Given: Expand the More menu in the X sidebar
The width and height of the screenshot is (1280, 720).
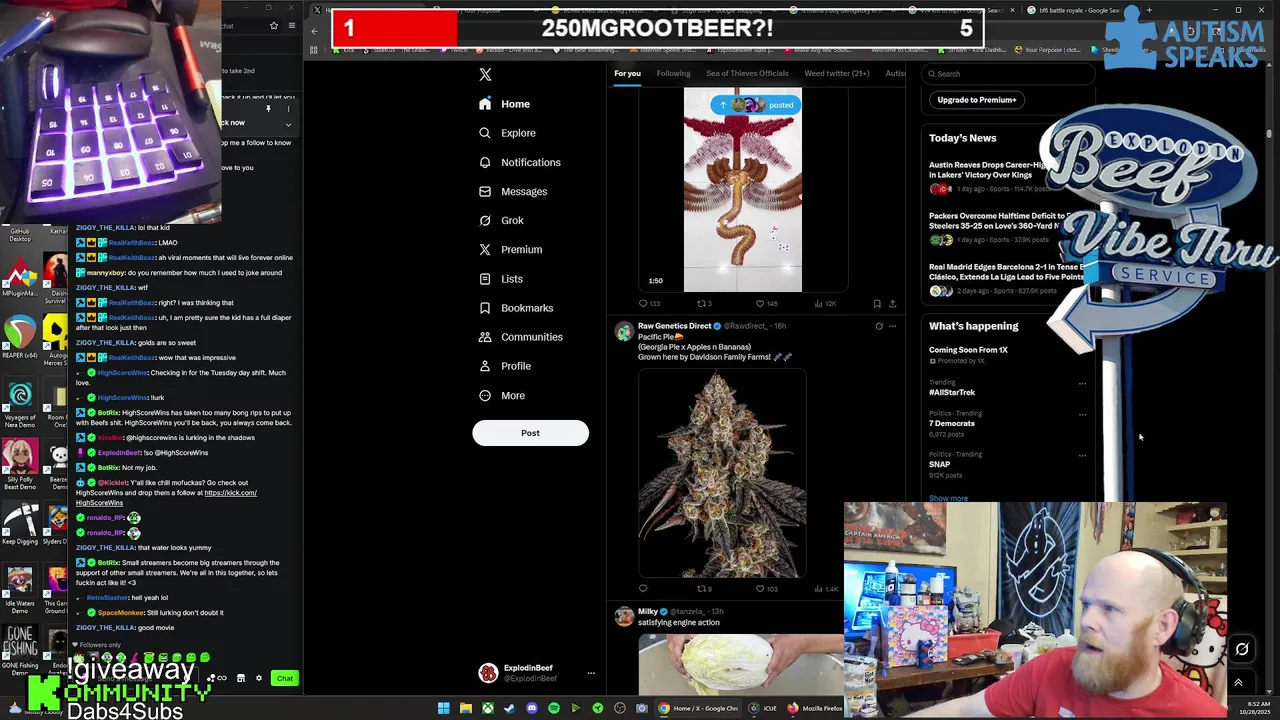Looking at the screenshot, I should [502, 395].
